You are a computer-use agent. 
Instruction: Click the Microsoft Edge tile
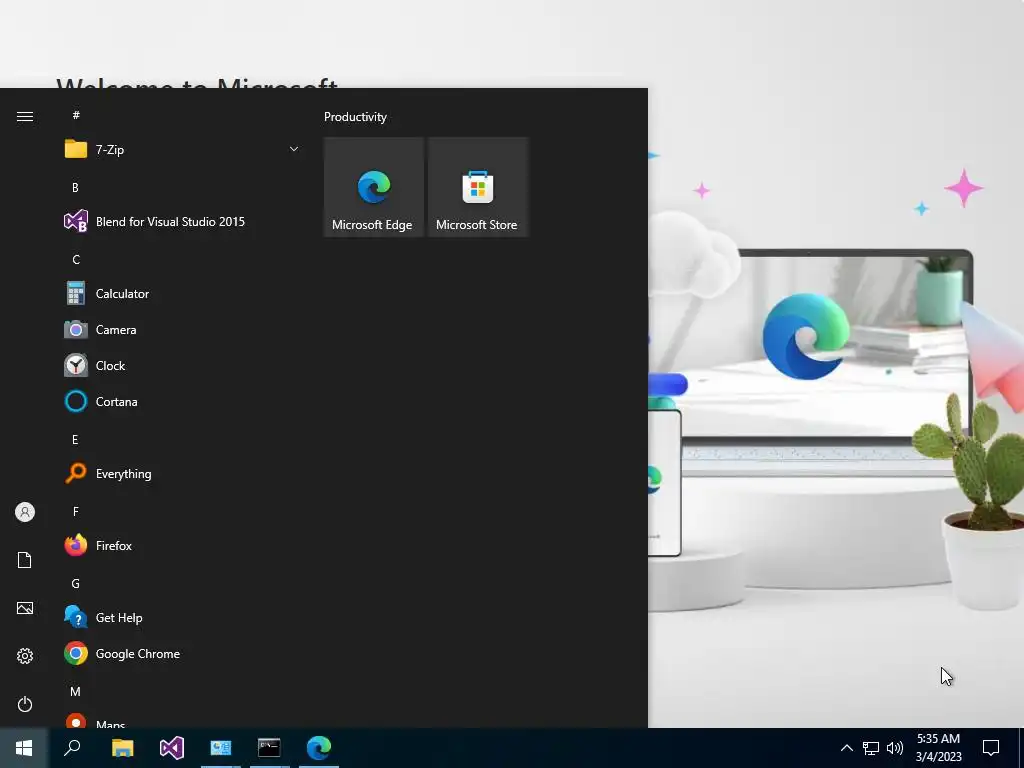point(374,187)
